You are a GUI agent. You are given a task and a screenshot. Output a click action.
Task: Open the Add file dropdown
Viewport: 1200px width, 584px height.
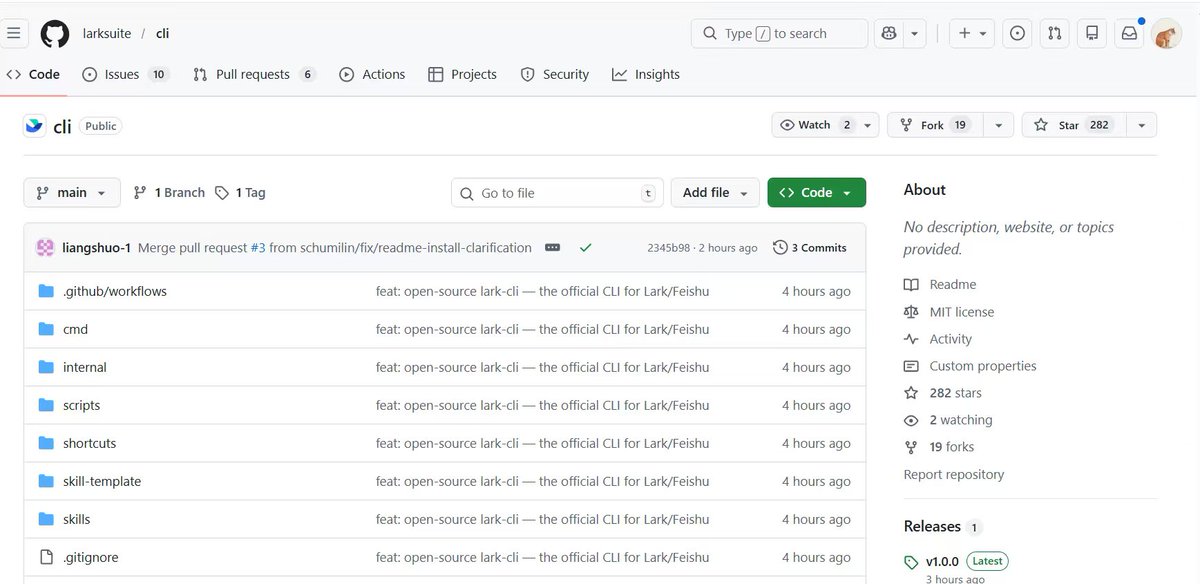[x=716, y=193]
